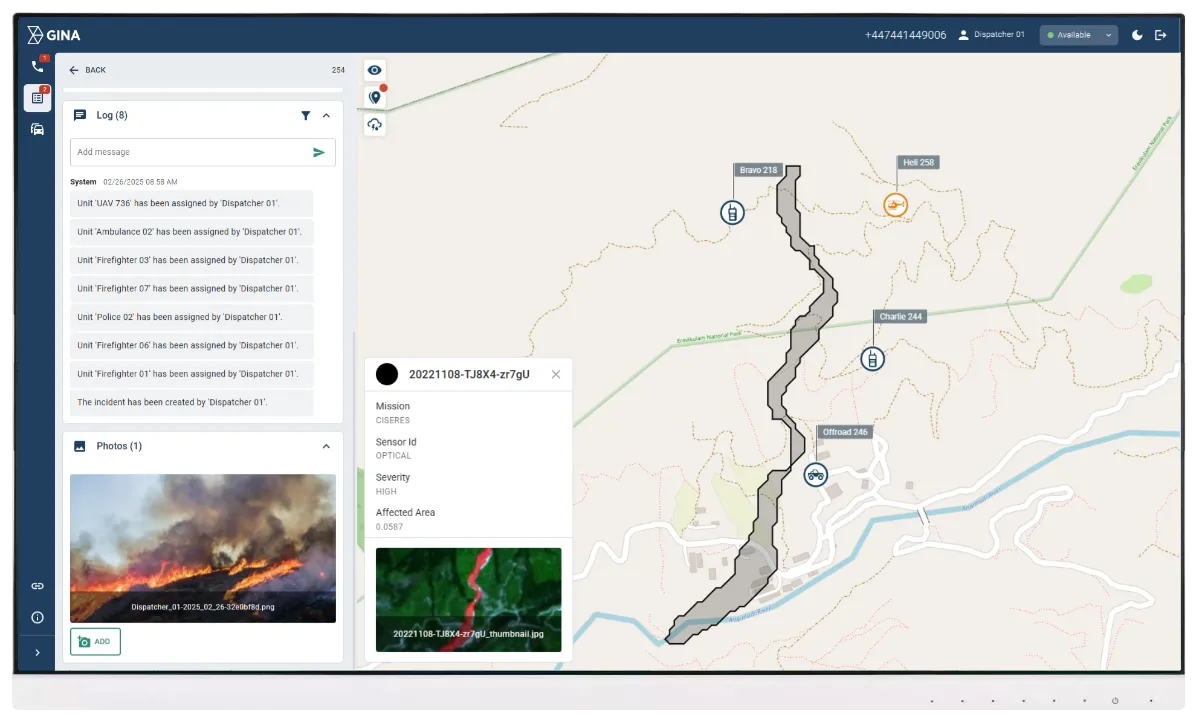This screenshot has width=1200, height=718.
Task: Click the black circle color swatch
Action: click(387, 374)
